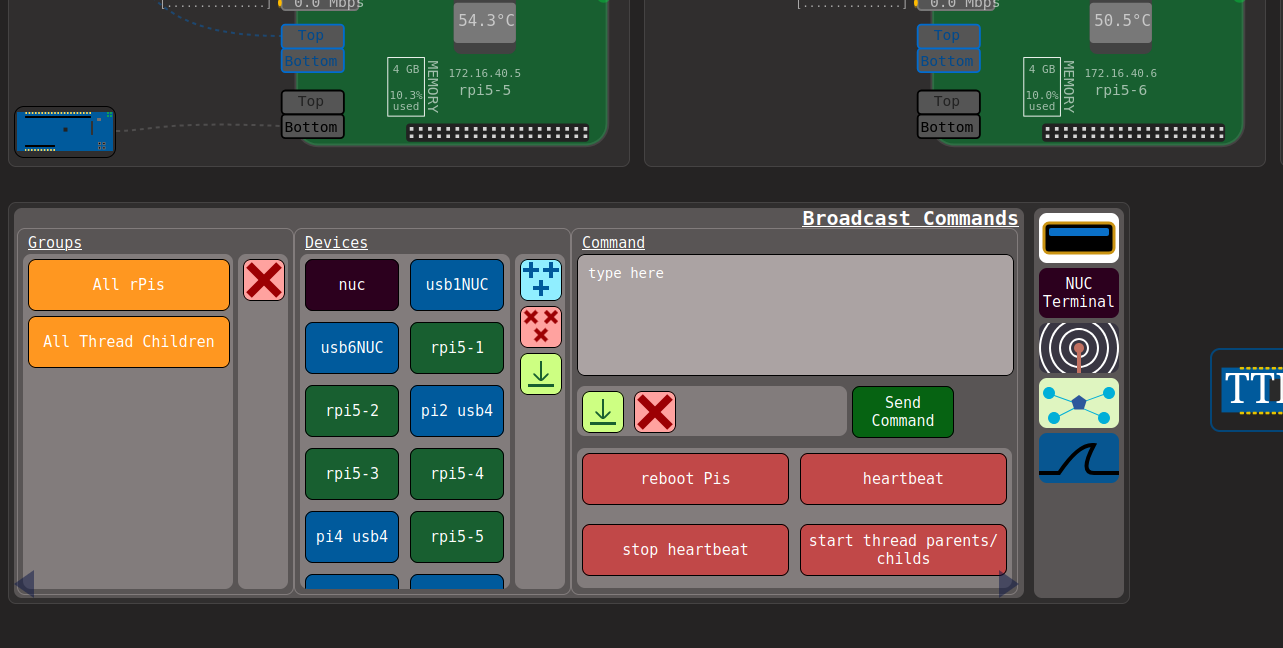Screen dimensions: 1283x648
Task: Click black Bottom port on rpi5-6
Action: pos(948,127)
